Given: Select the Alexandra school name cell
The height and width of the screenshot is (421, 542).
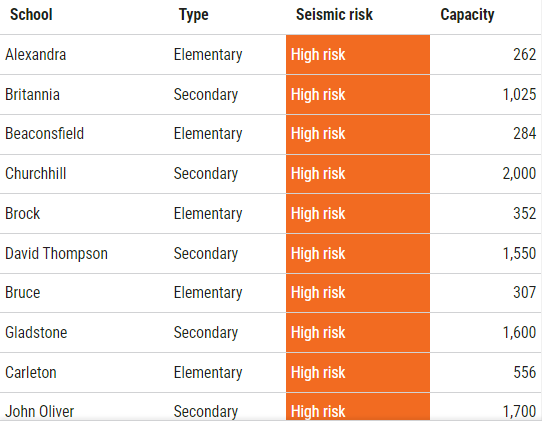Looking at the screenshot, I should tap(36, 55).
